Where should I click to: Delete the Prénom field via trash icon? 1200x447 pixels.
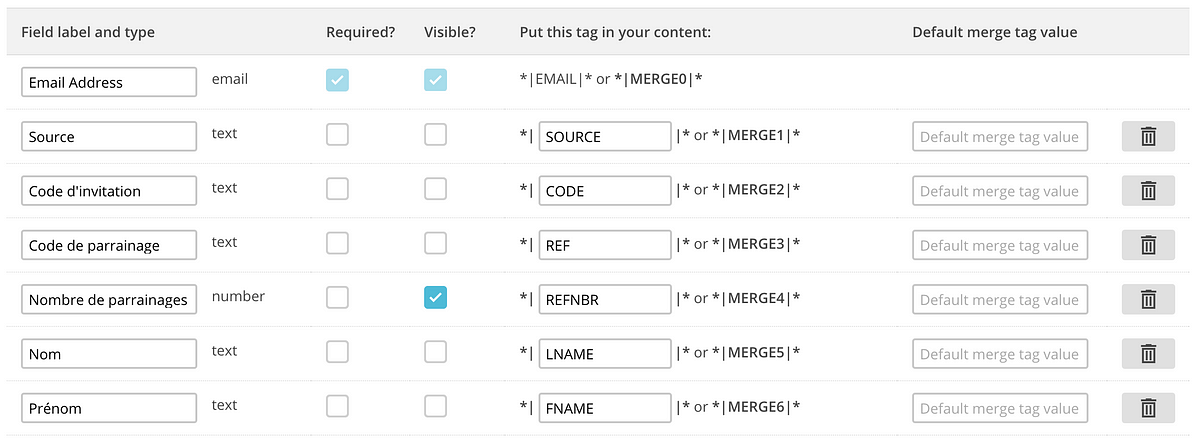pos(1148,408)
